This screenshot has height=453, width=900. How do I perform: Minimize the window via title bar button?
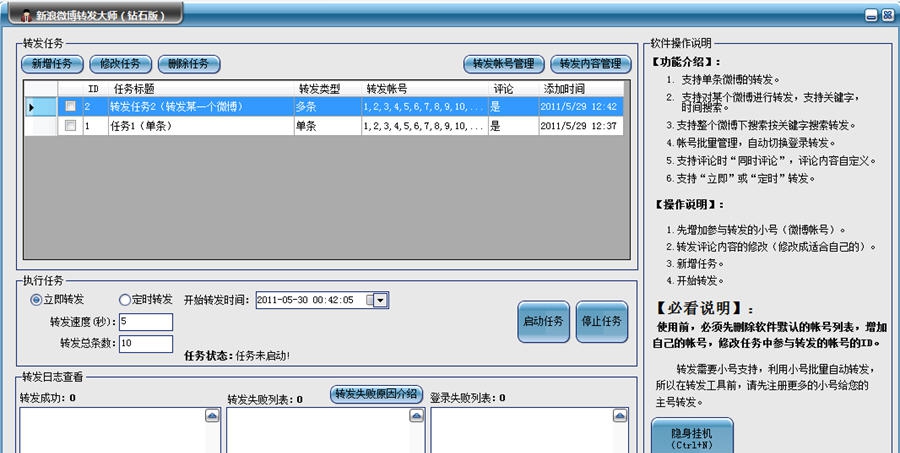pos(871,16)
